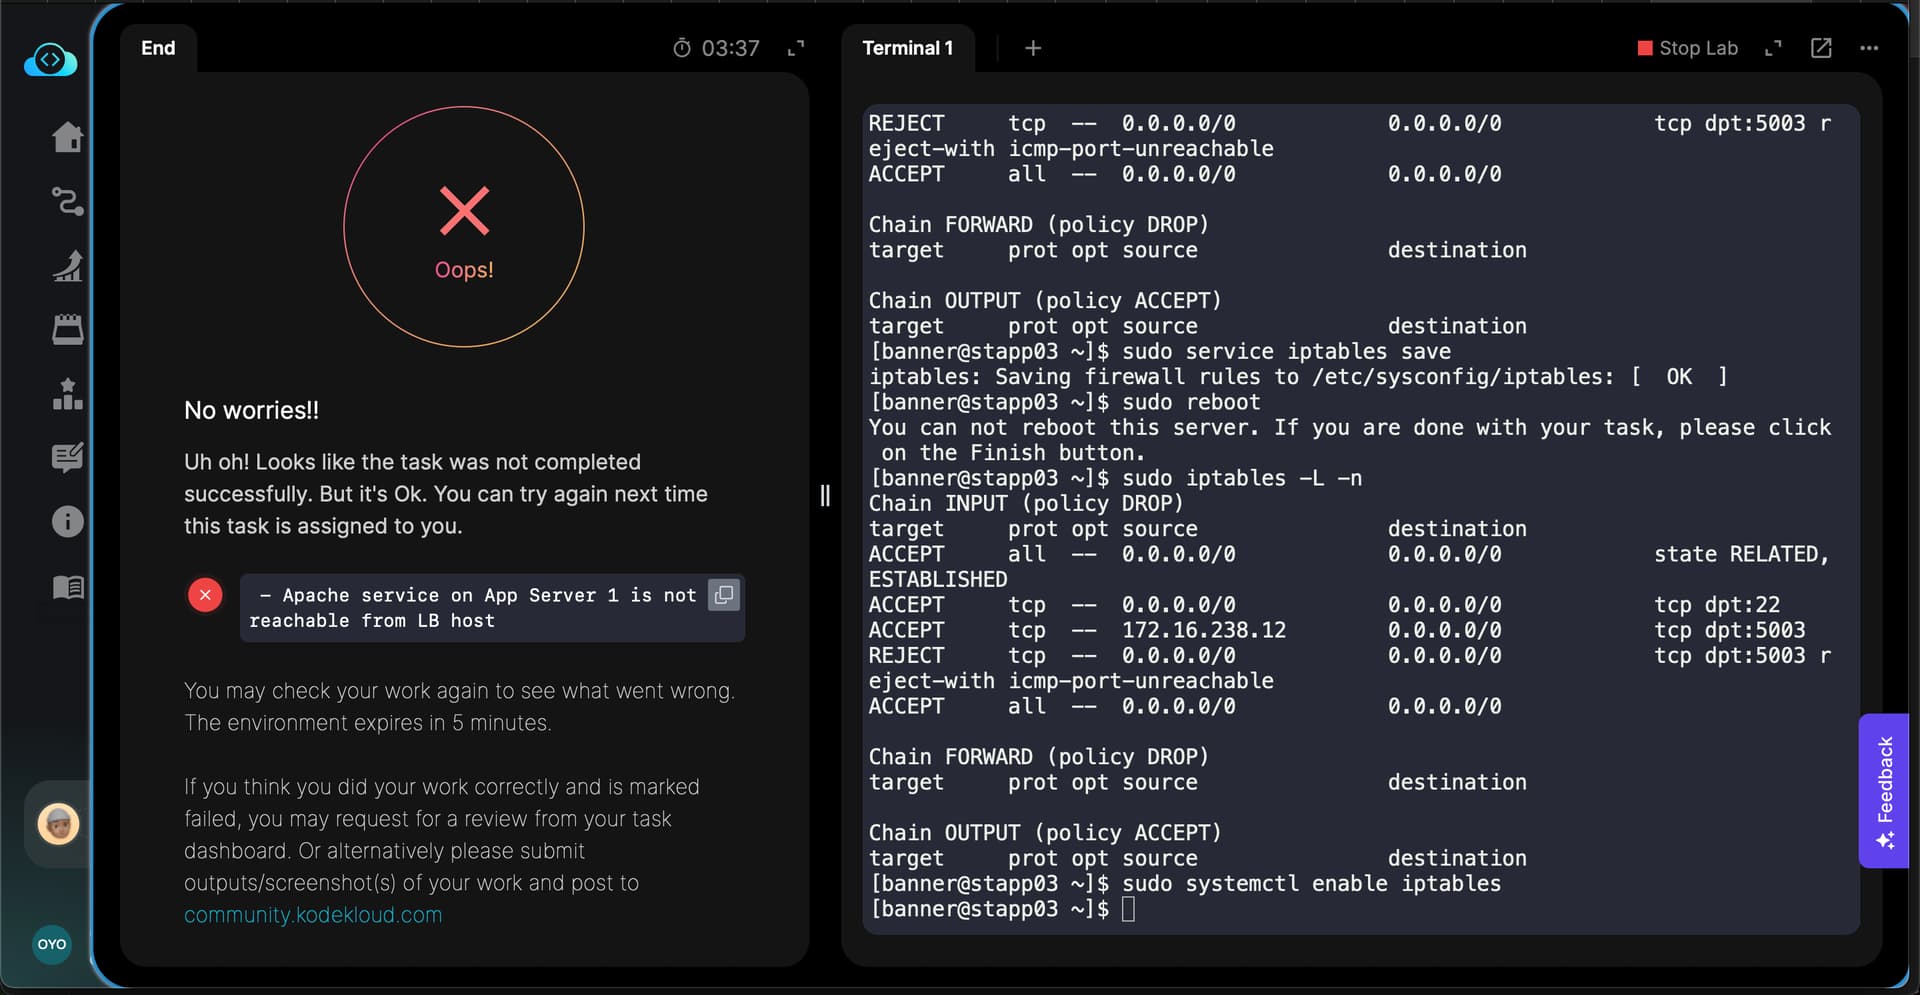
Task: Open the open-book docs icon
Action: tap(67, 587)
